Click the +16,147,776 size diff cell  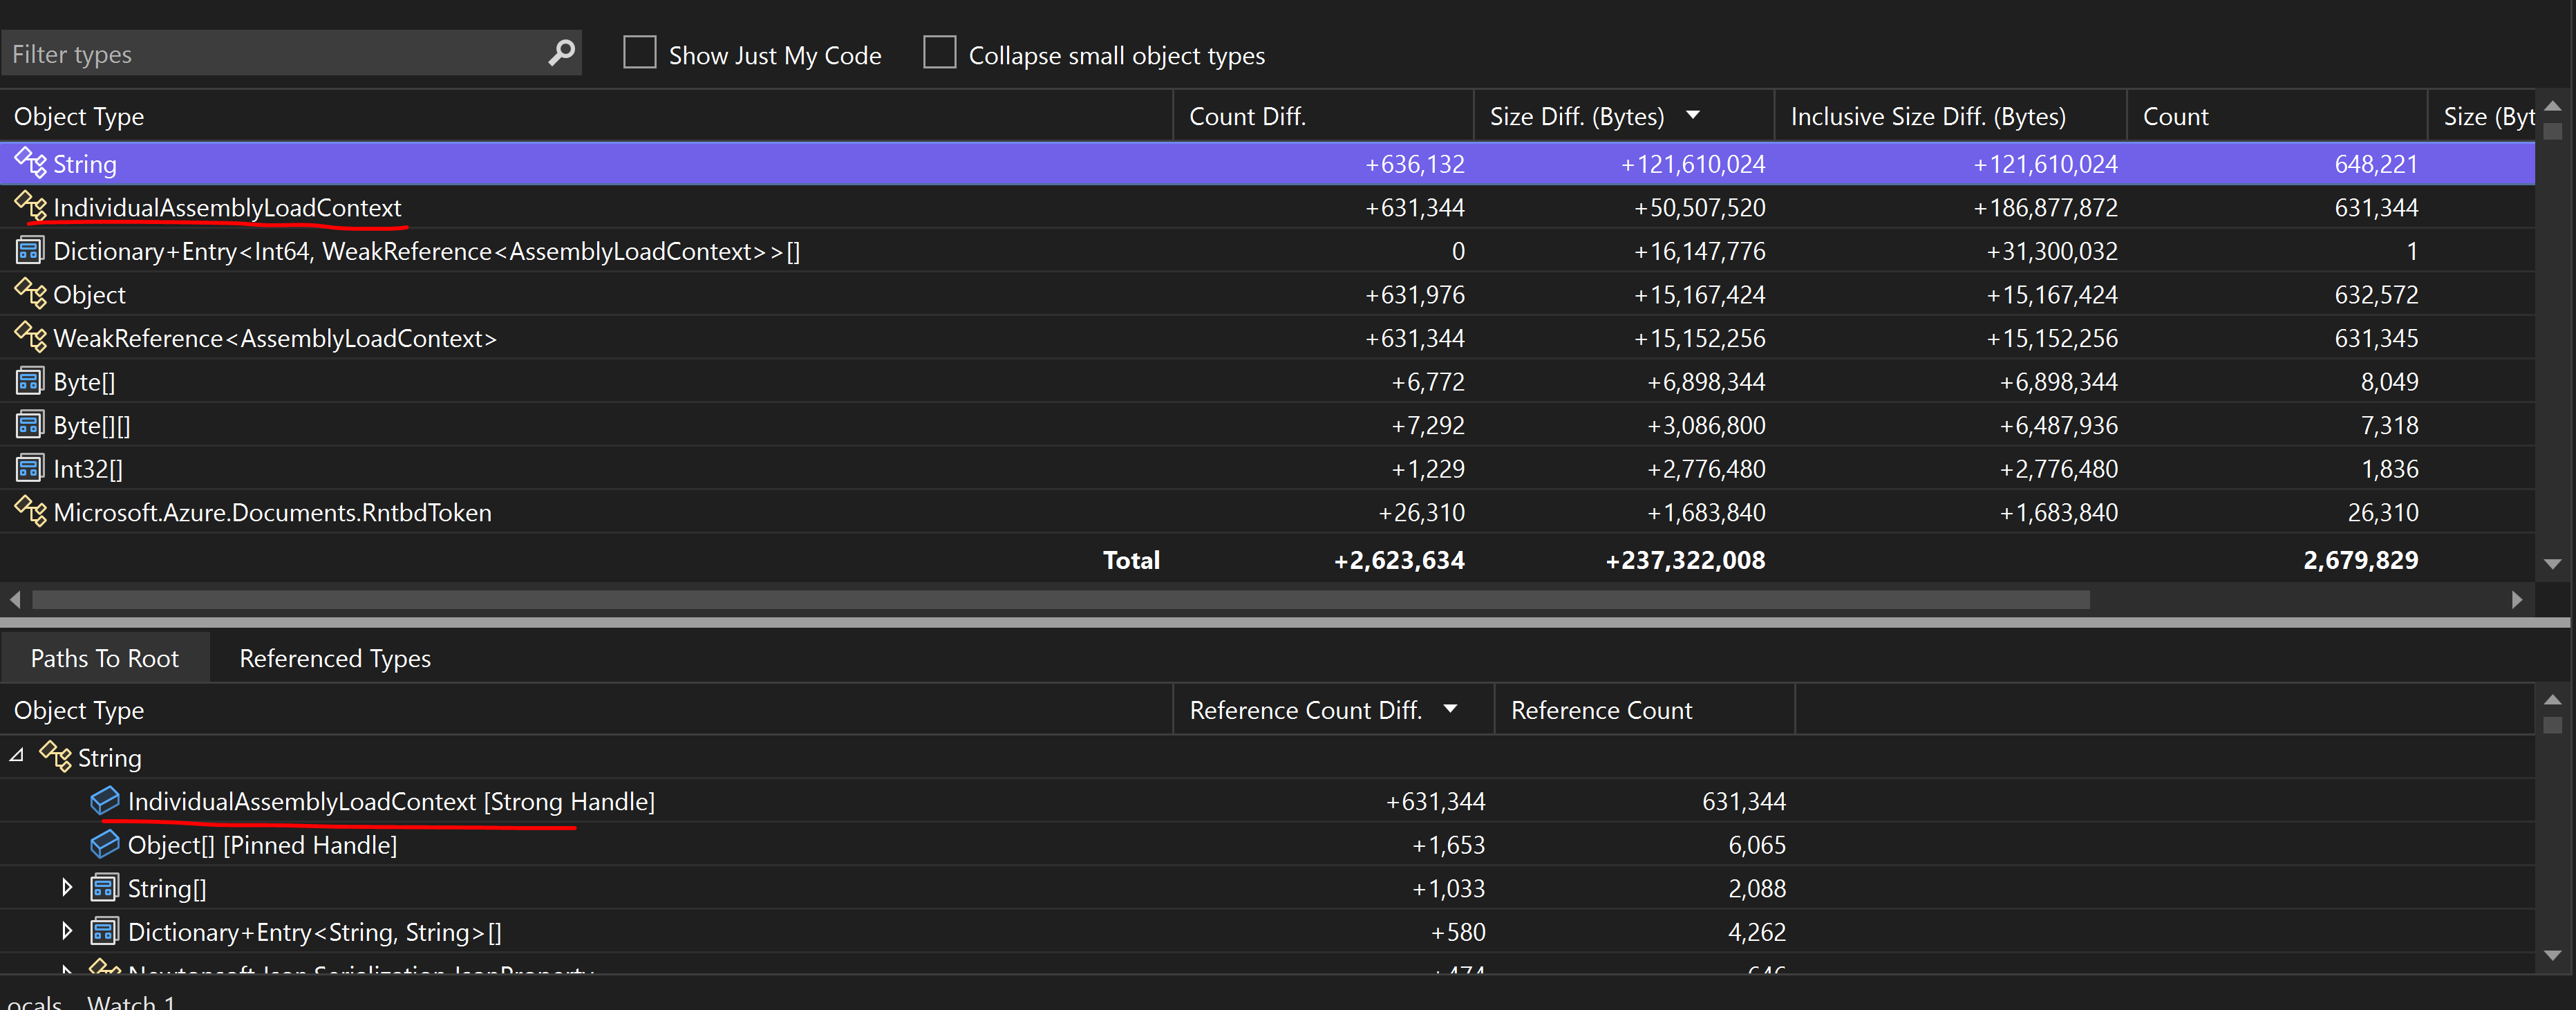coord(1699,251)
